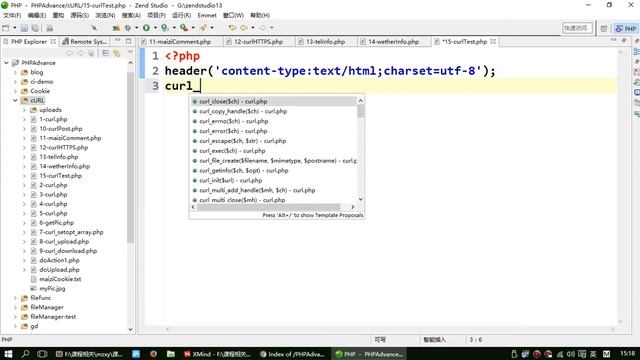Image resolution: width=640 pixels, height=360 pixels.
Task: Open the 文件(F) menu
Action: [x=12, y=15]
